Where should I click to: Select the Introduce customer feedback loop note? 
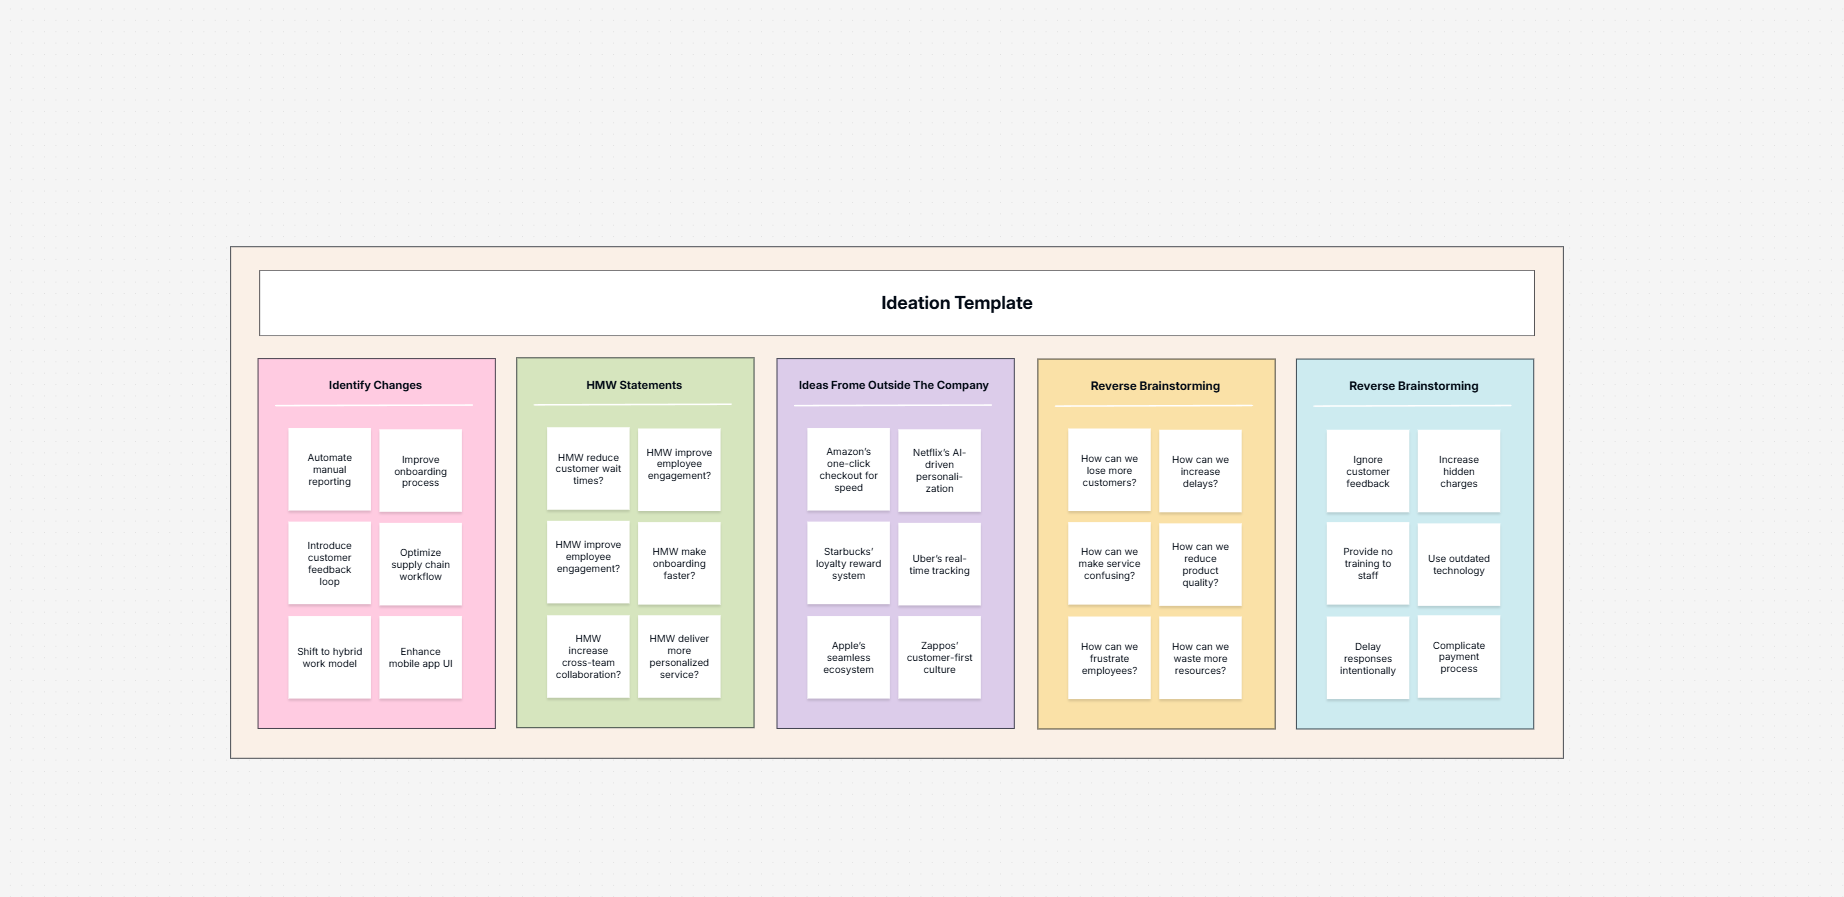pos(329,563)
